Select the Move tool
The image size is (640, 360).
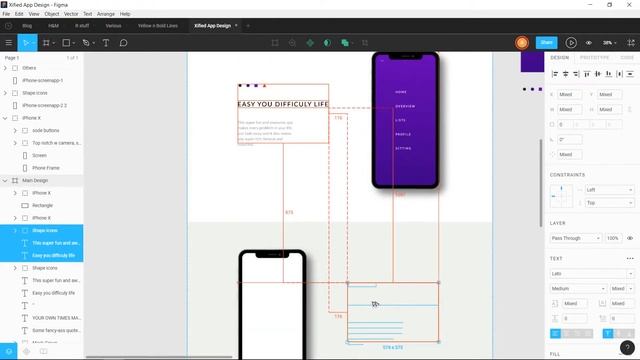[x=26, y=43]
